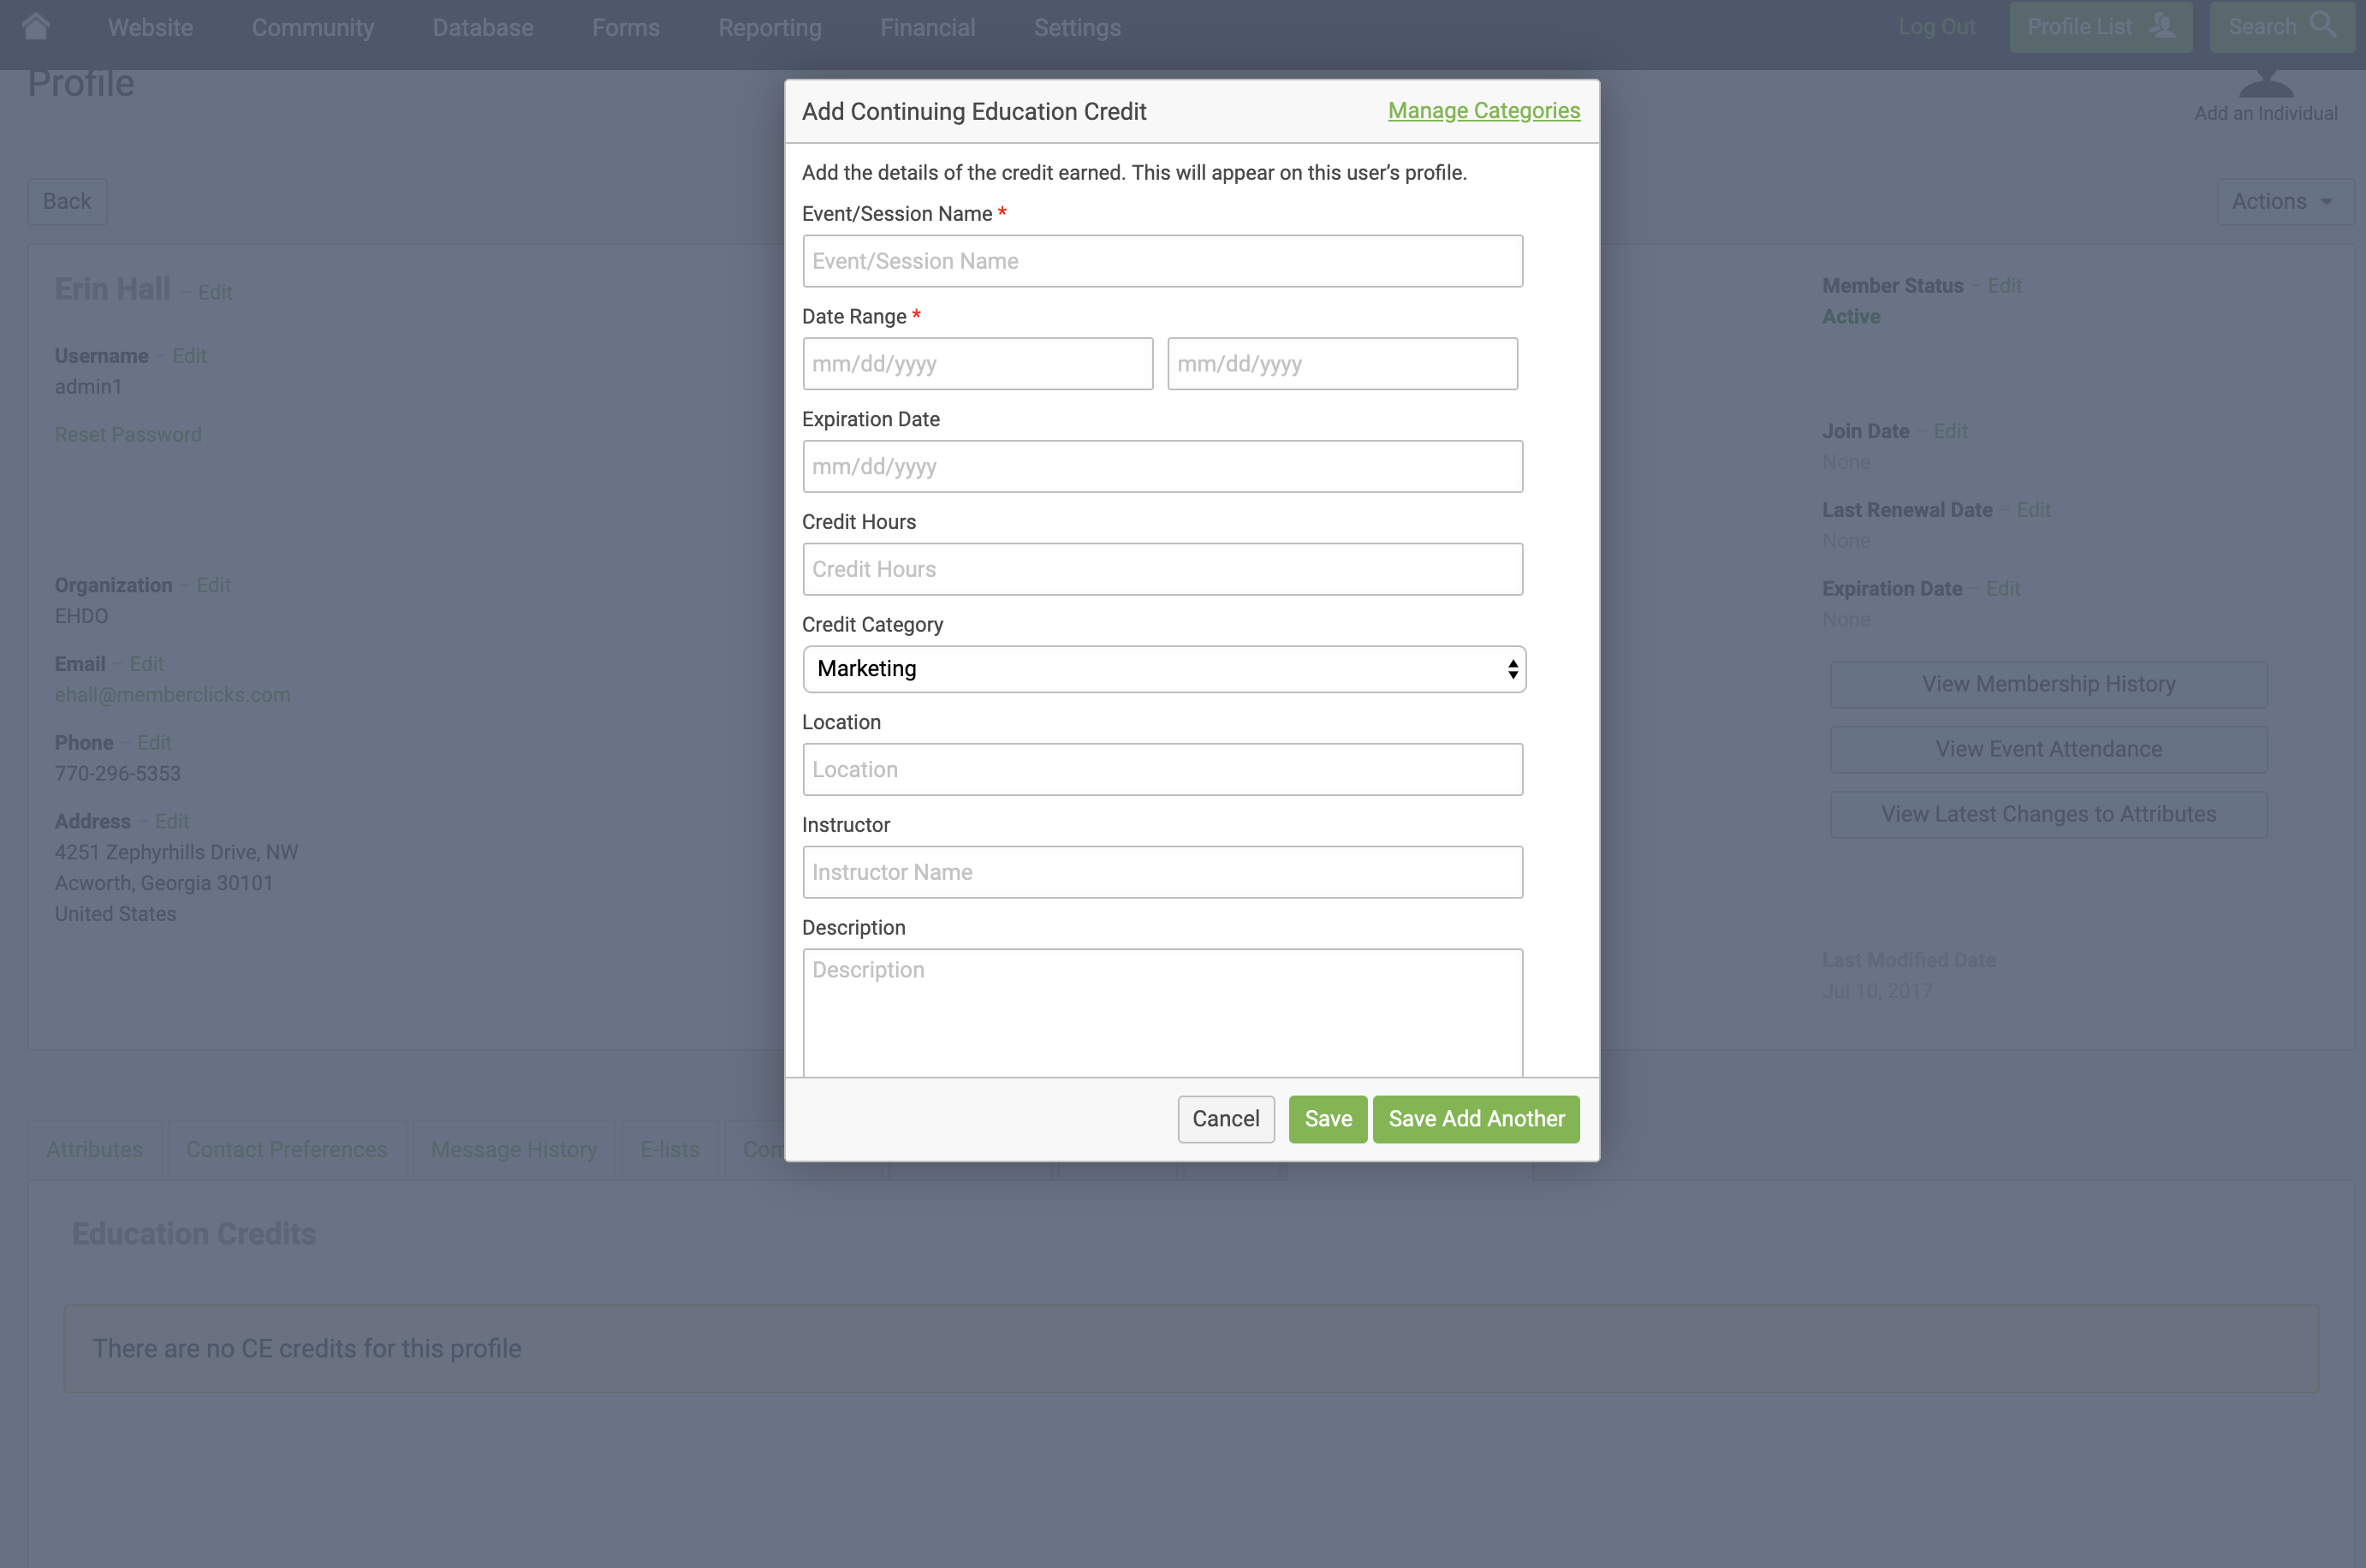Open the Database menu
The width and height of the screenshot is (2366, 1568).
point(482,27)
